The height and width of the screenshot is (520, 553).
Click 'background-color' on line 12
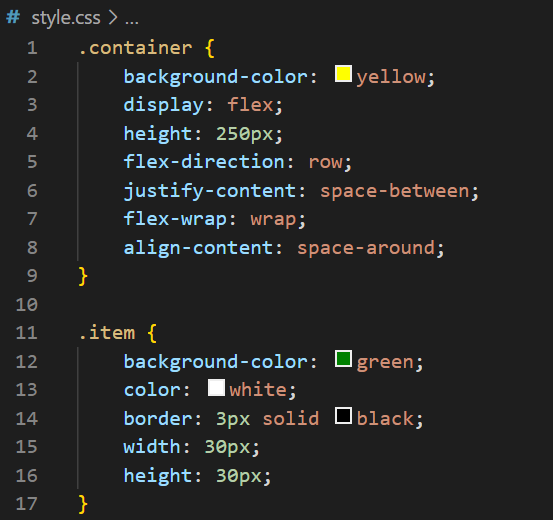(215, 362)
